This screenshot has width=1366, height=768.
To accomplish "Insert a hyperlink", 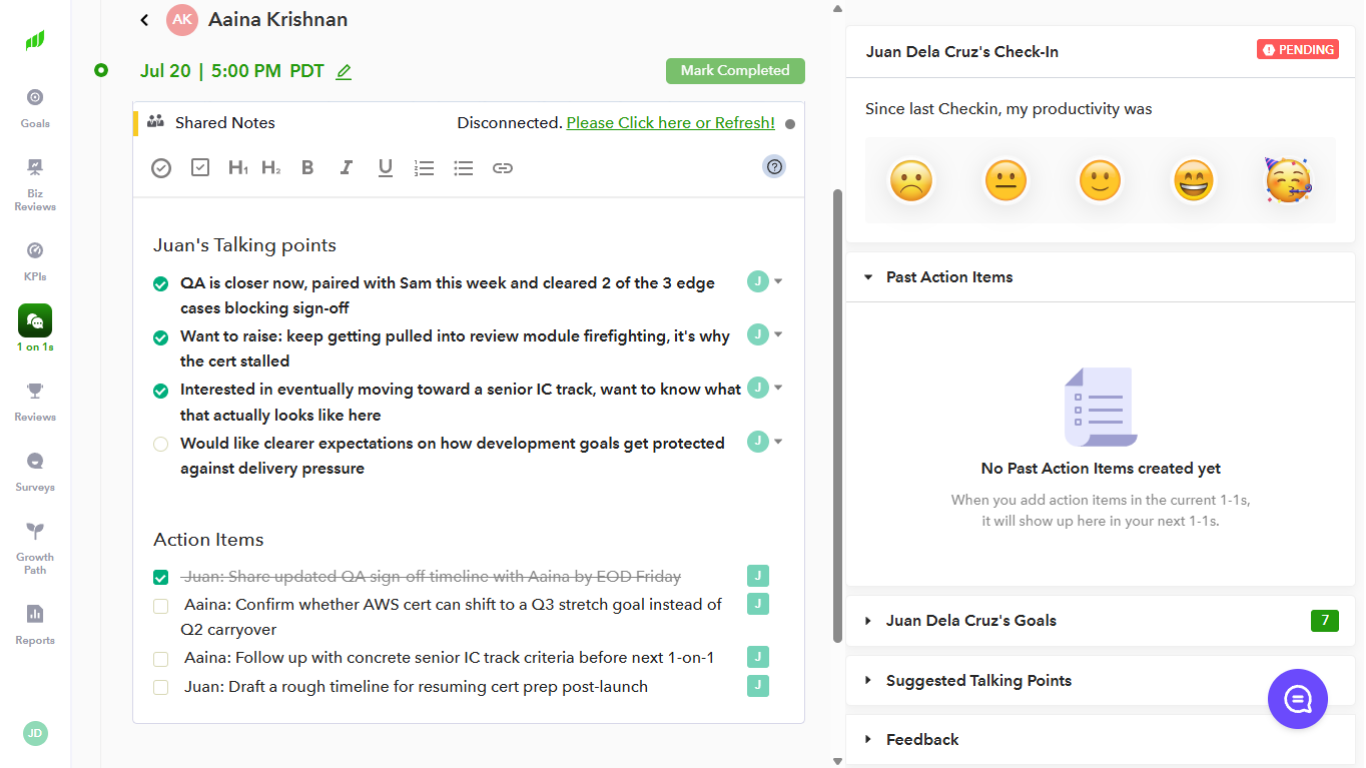I will [x=503, y=168].
